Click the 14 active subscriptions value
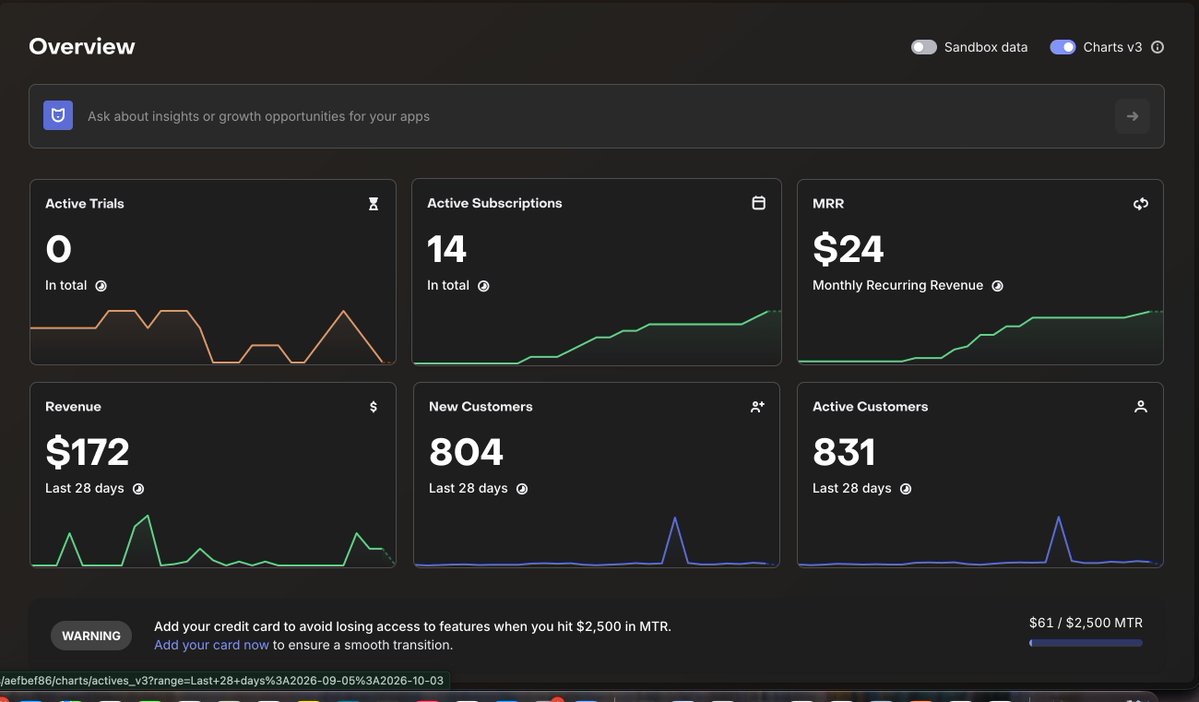This screenshot has height=702, width=1199. coord(447,249)
